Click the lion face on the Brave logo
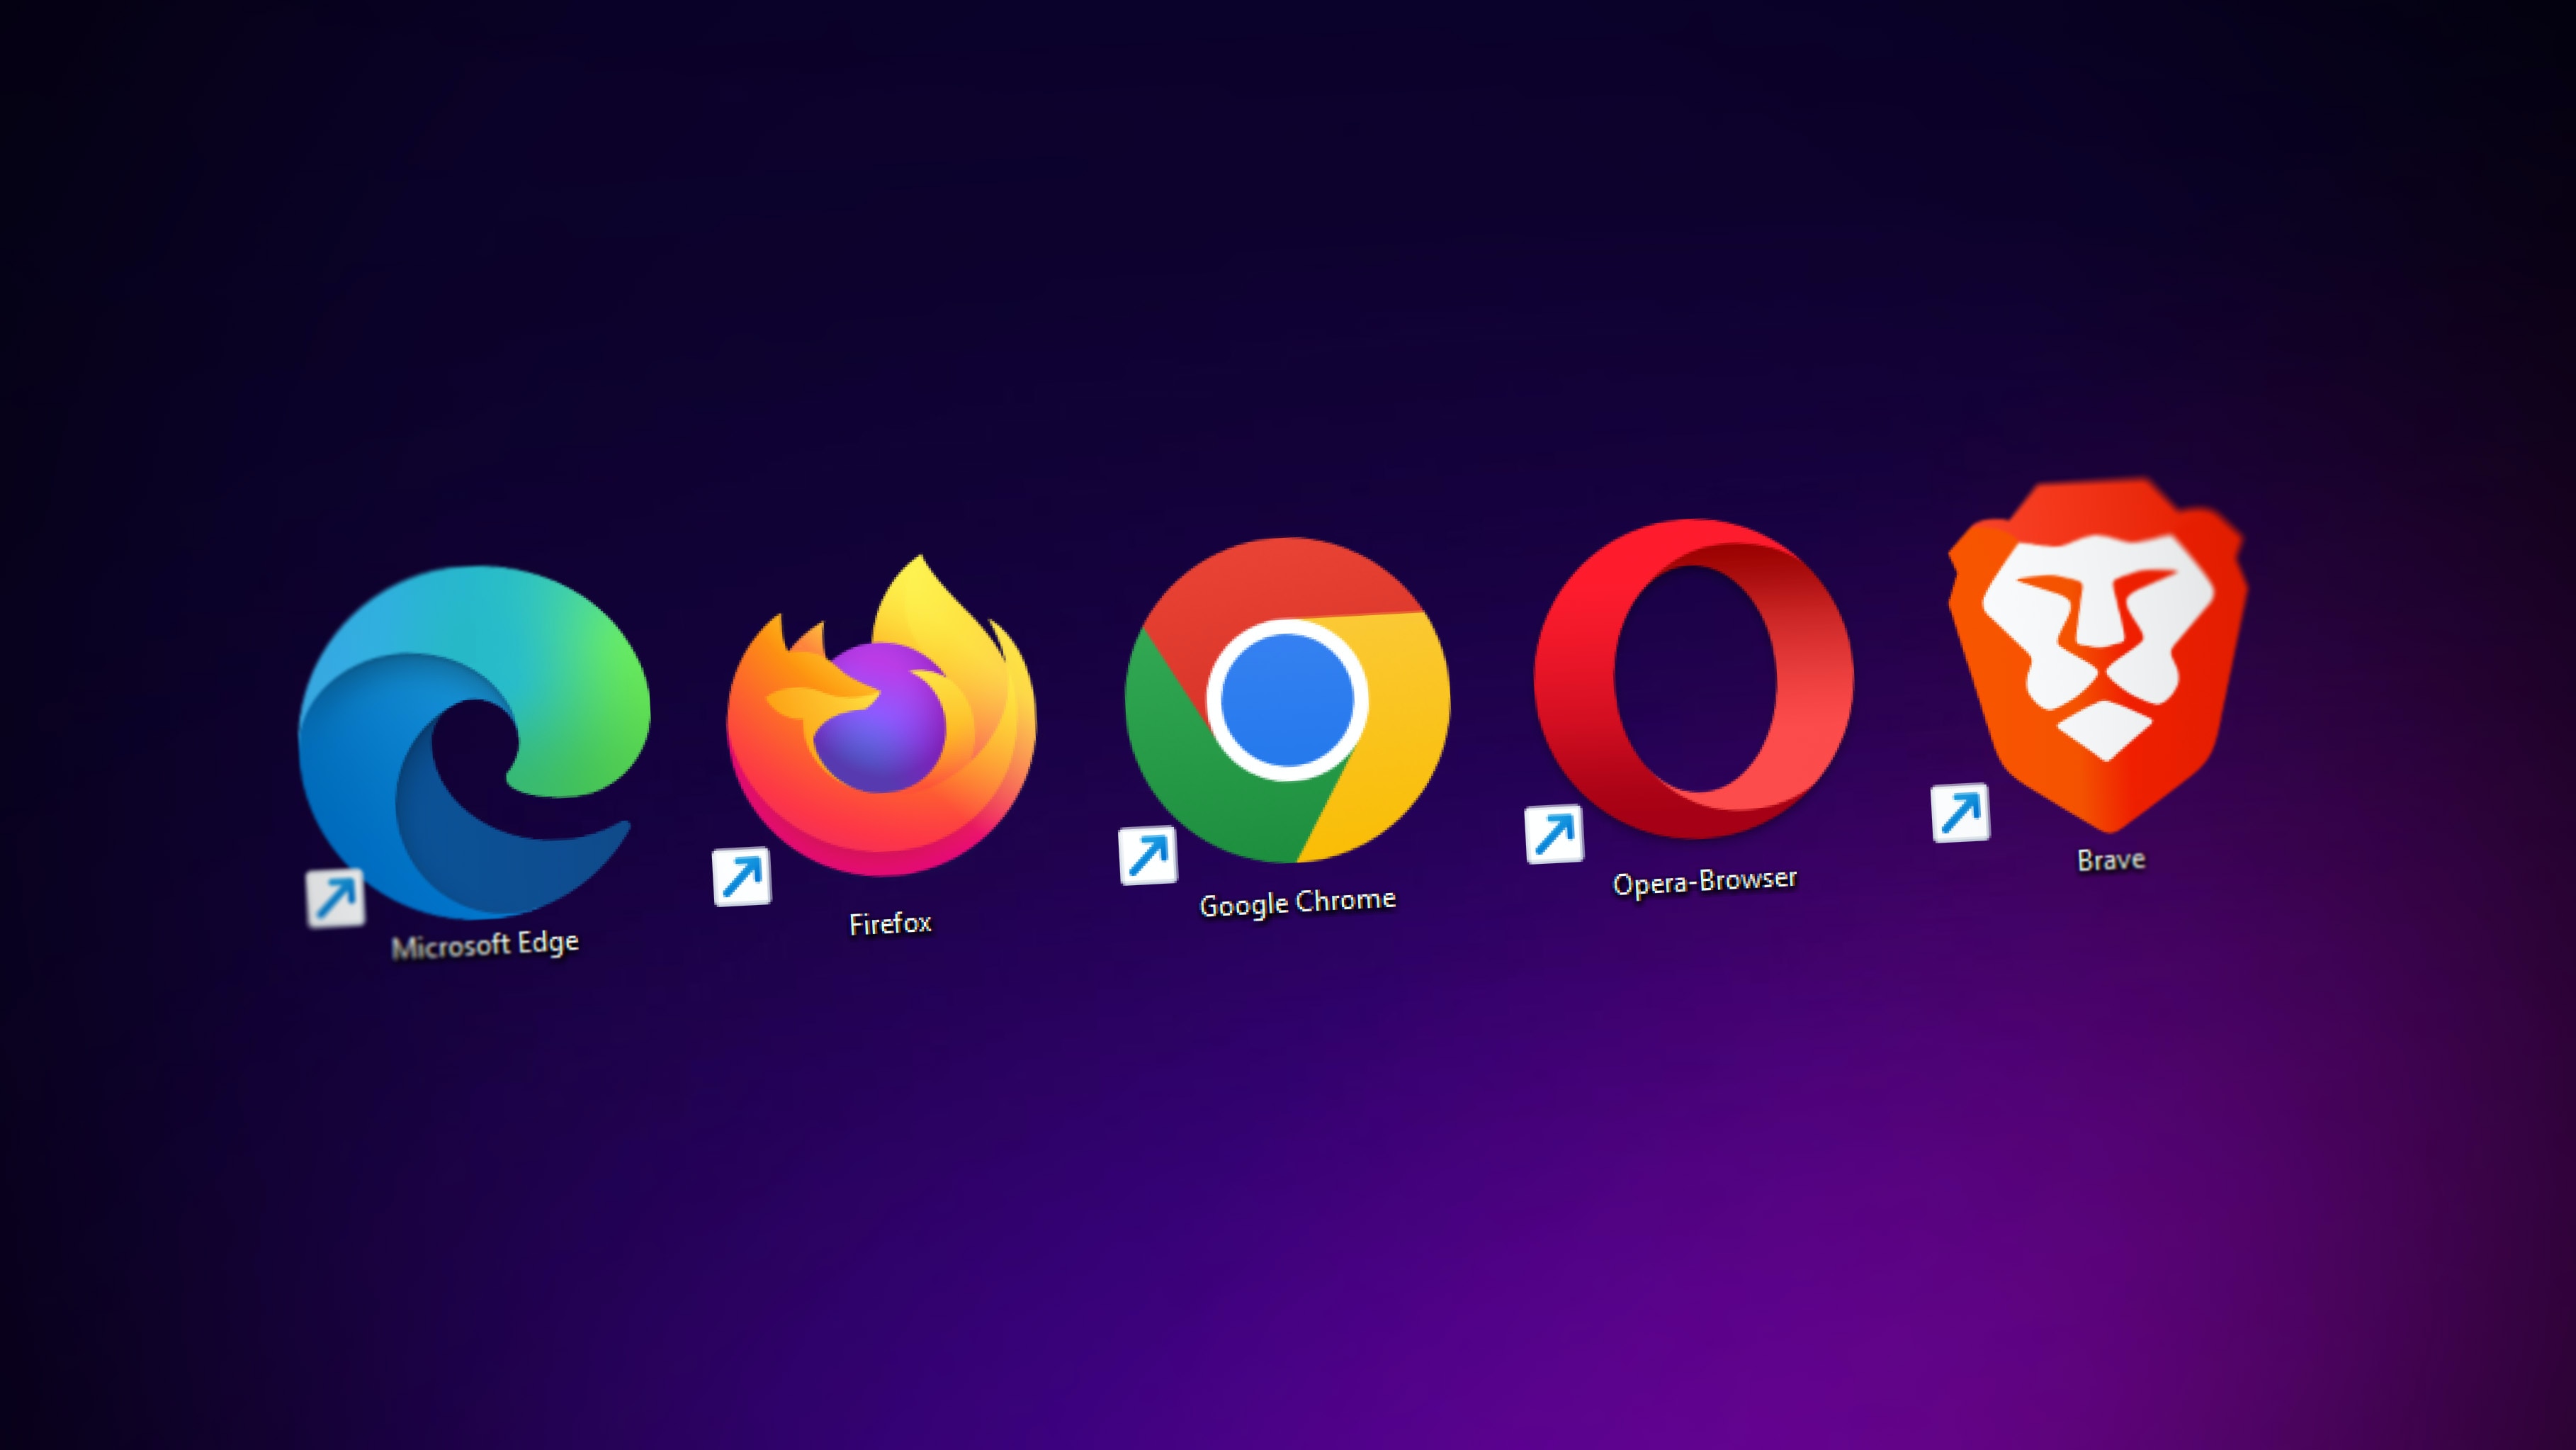The width and height of the screenshot is (2576, 1450). (2100, 630)
